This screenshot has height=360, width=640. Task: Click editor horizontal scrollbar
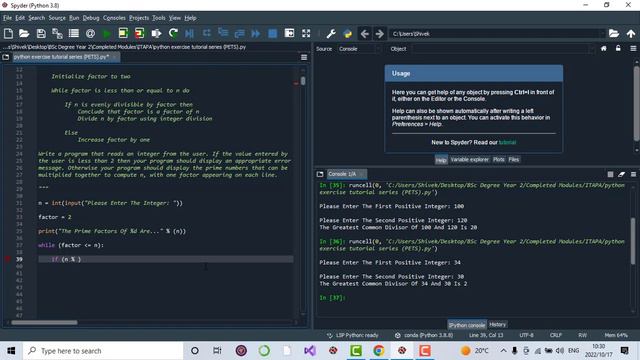(44, 322)
